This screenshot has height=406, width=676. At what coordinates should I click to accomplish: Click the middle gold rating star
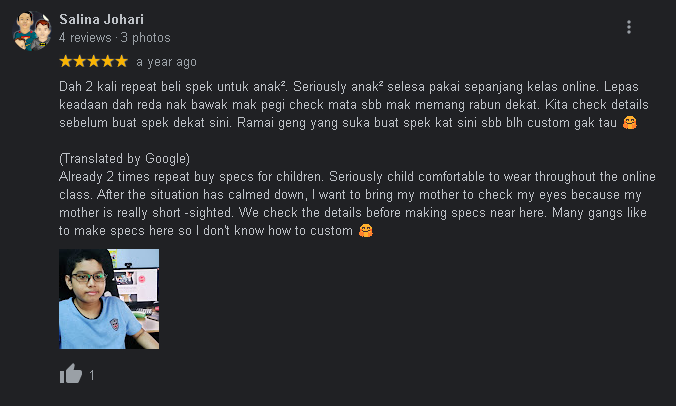[x=94, y=61]
